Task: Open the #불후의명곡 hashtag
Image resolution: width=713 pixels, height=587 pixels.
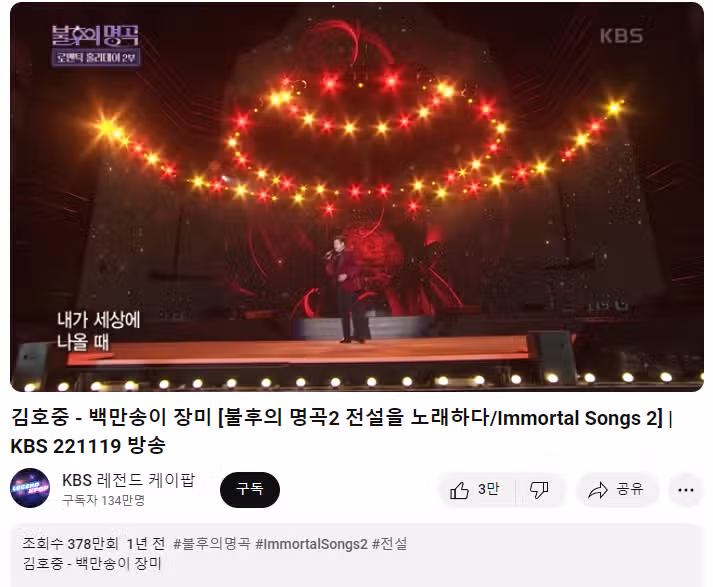Action: pyautogui.click(x=211, y=543)
